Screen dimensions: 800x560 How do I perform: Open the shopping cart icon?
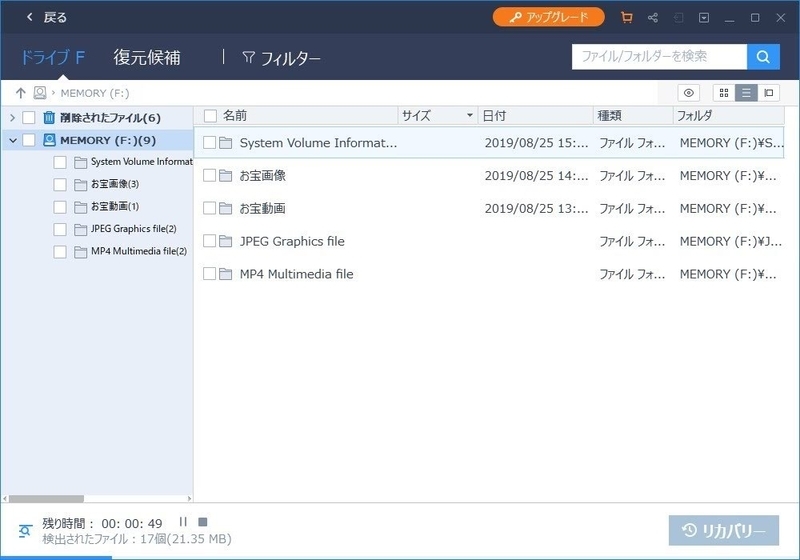click(x=627, y=18)
